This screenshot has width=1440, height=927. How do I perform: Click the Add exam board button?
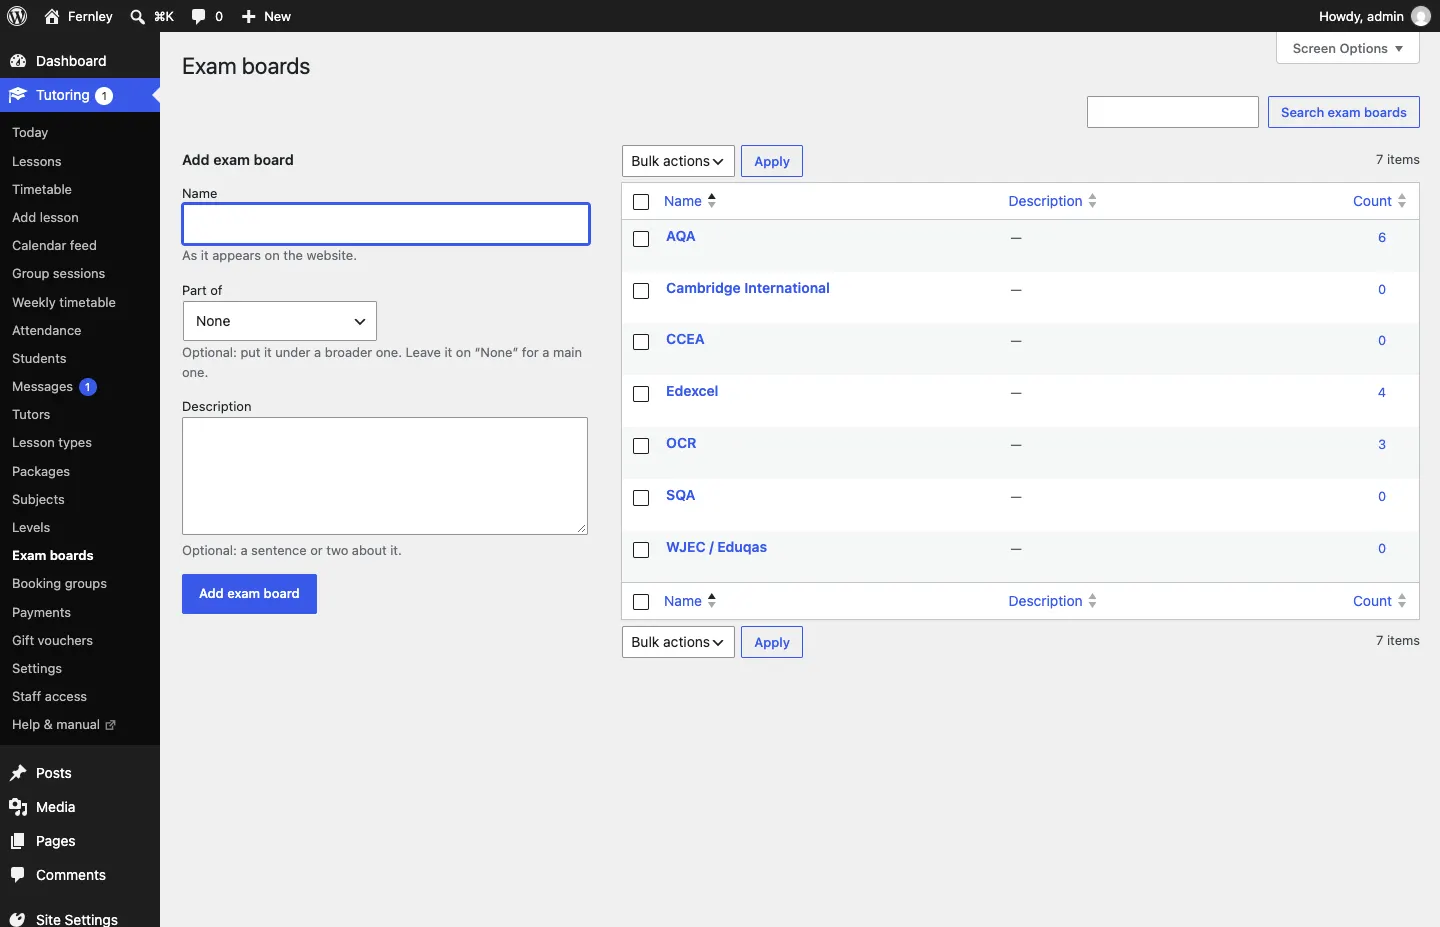click(x=249, y=594)
